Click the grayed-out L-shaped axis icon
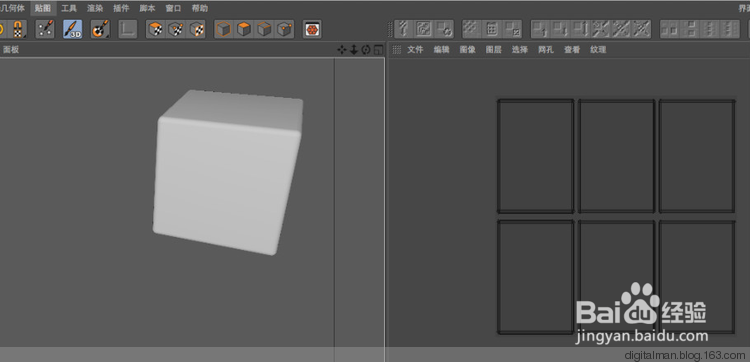The image size is (750, 362). click(128, 29)
